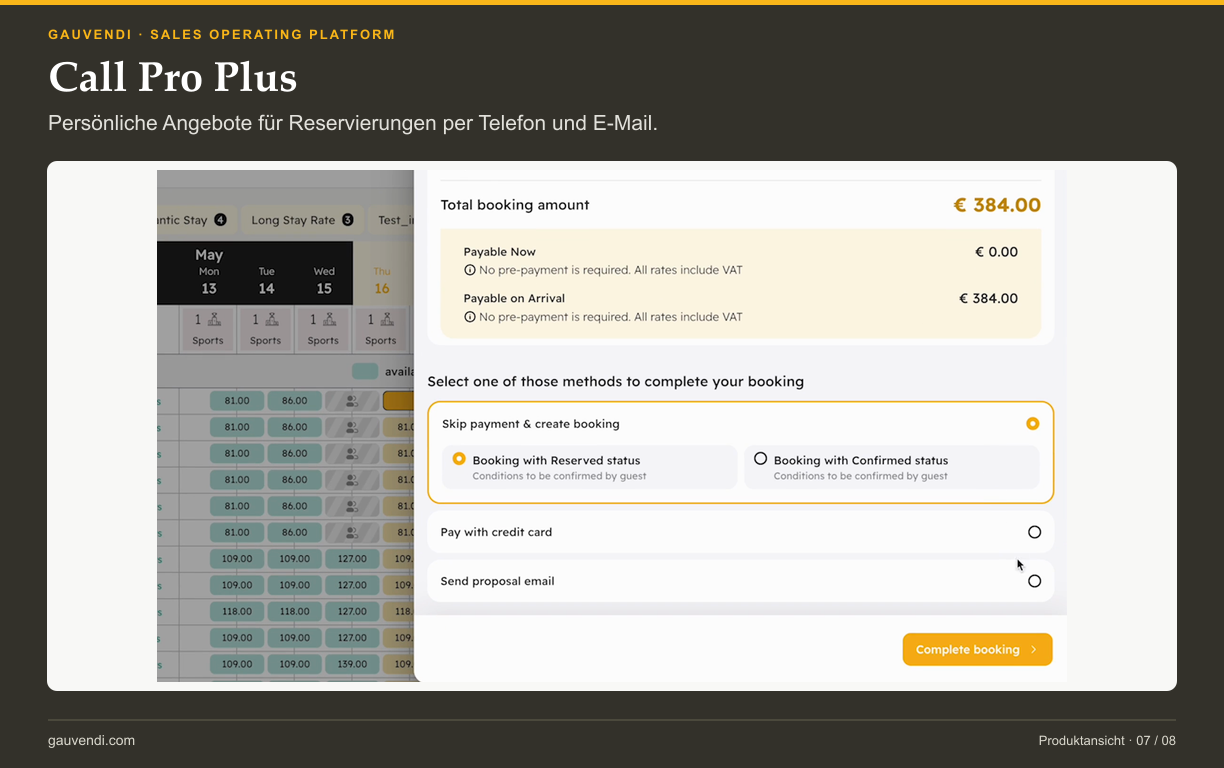Click the 118.00 rate under Monday
Viewport: 1224px width, 768px height.
(x=237, y=611)
